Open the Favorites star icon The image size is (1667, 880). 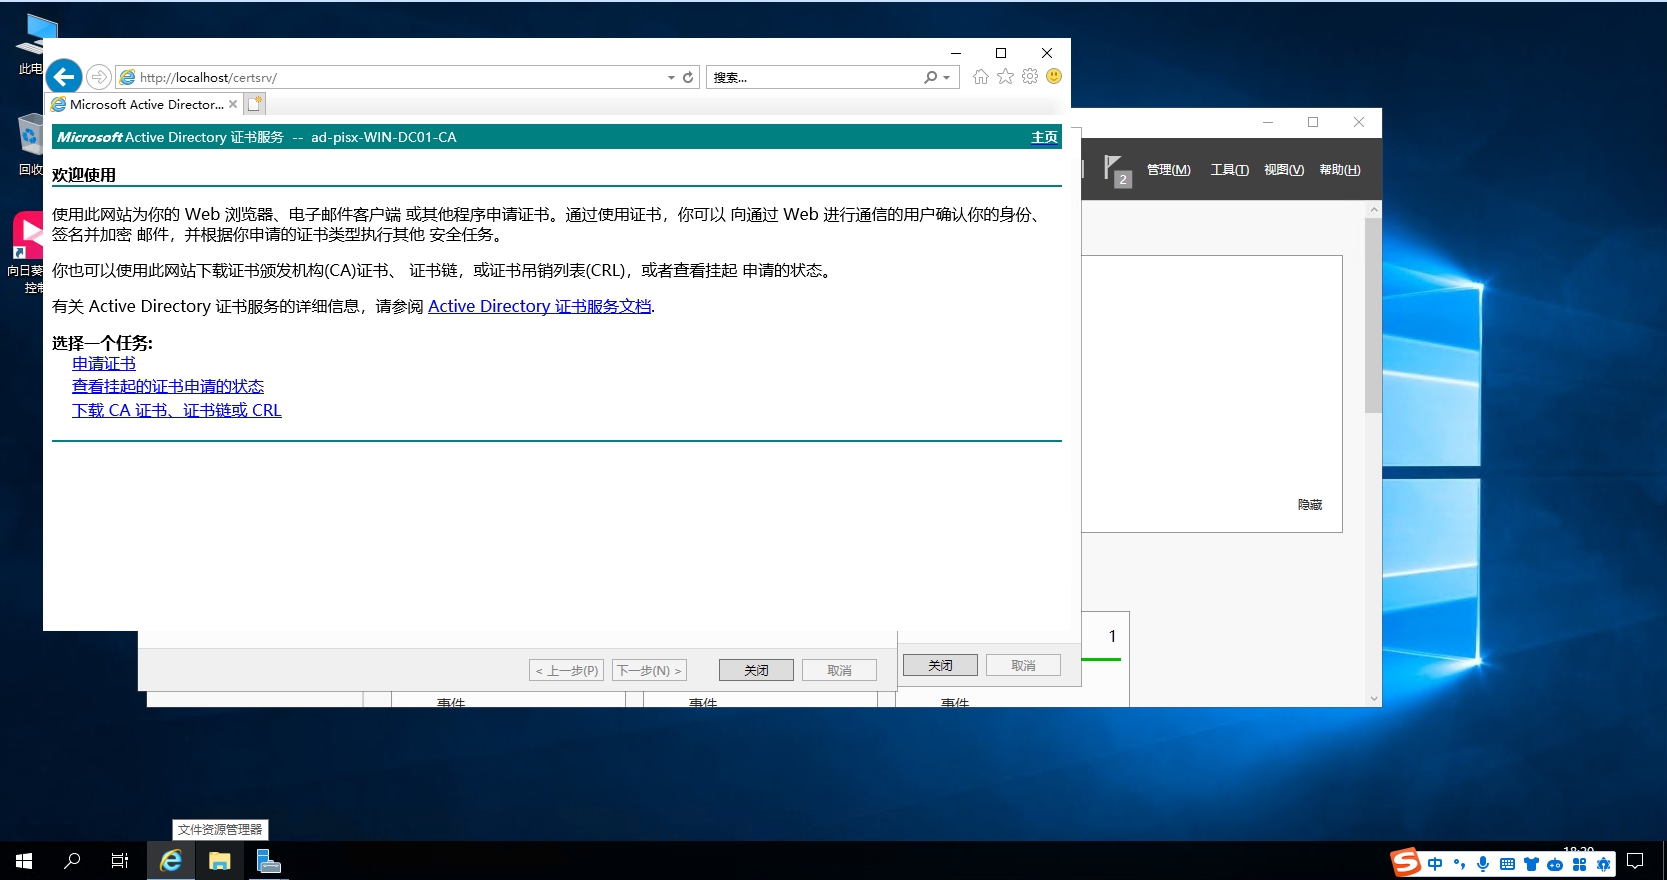tap(1005, 77)
